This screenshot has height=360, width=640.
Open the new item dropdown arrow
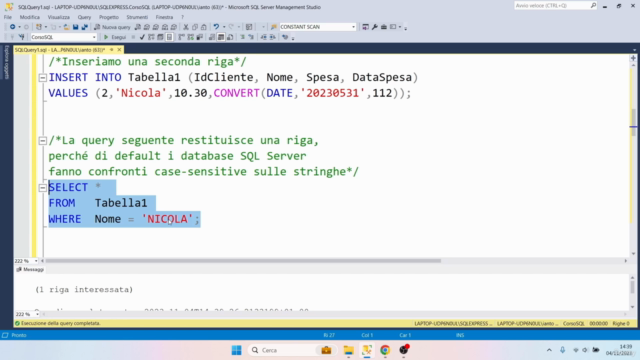click(46, 27)
